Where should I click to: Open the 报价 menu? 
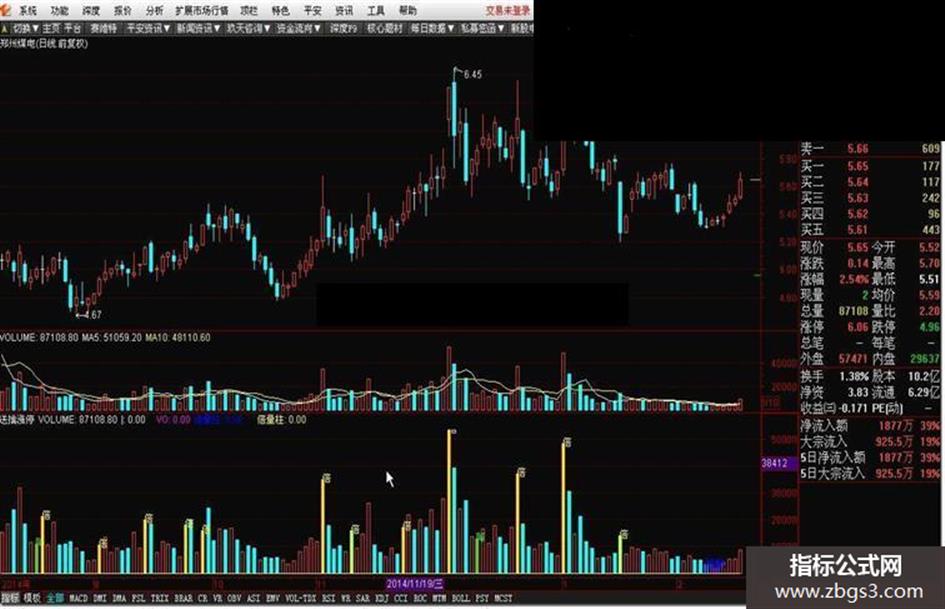[x=122, y=11]
